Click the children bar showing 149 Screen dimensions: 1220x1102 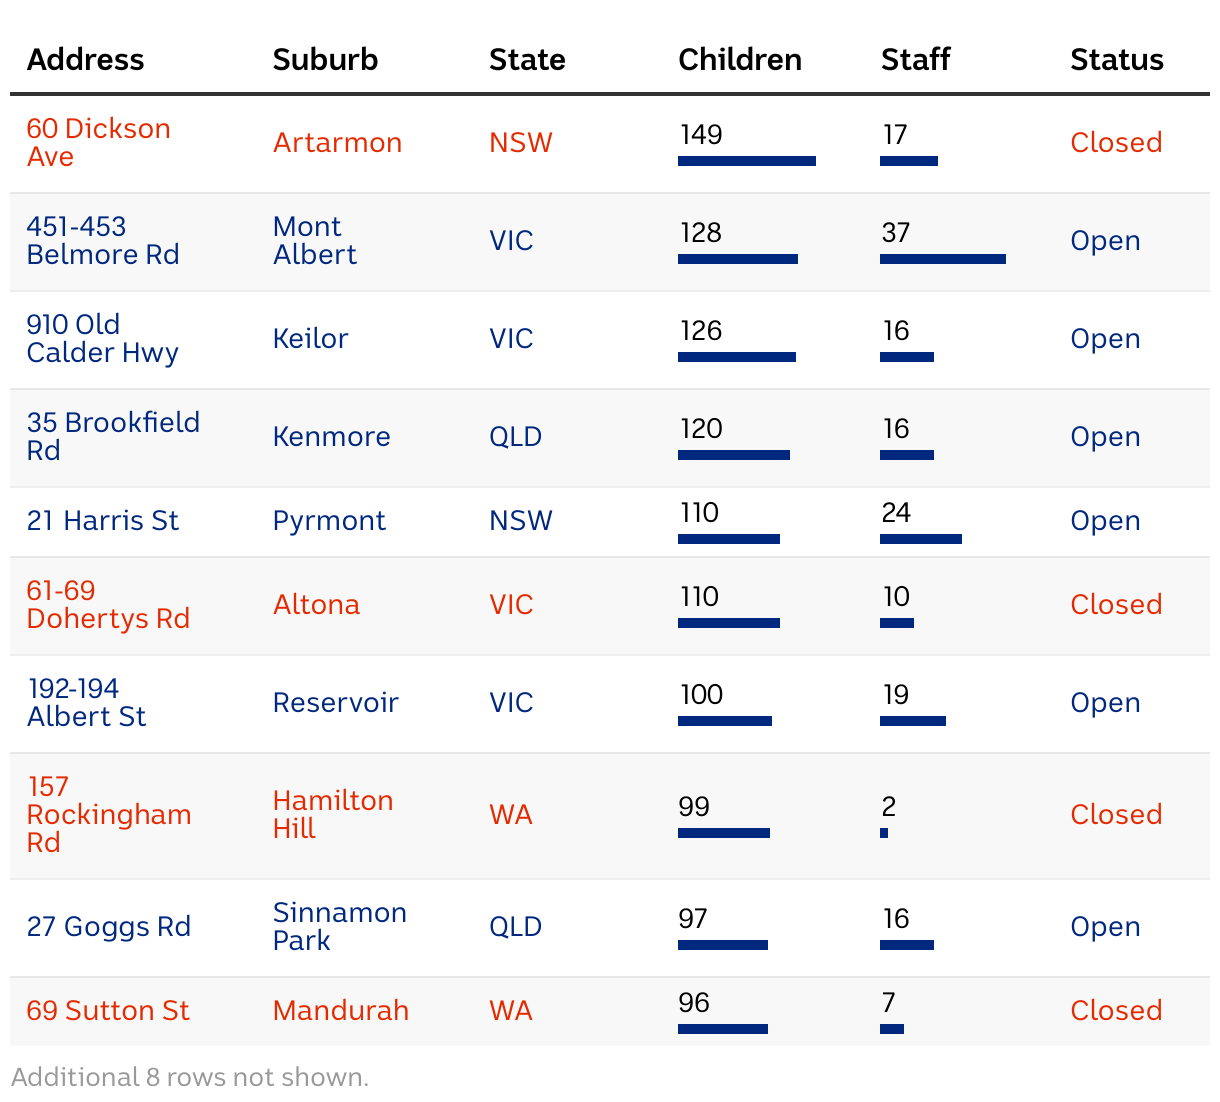coord(747,161)
